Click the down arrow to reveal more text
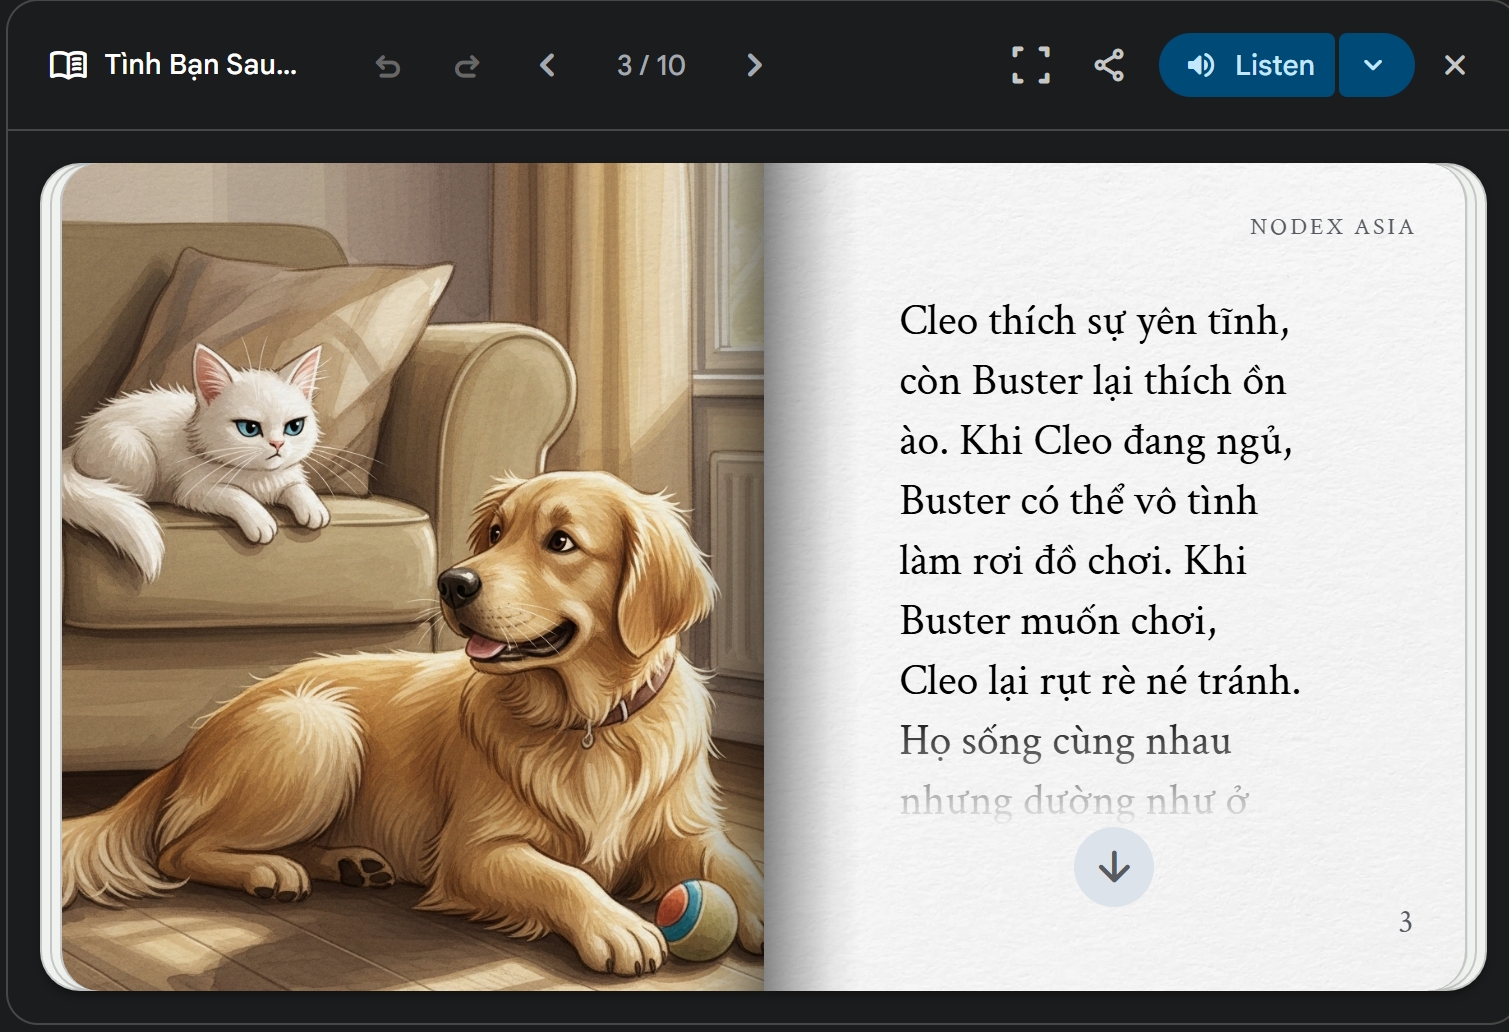The width and height of the screenshot is (1509, 1032). point(1114,867)
